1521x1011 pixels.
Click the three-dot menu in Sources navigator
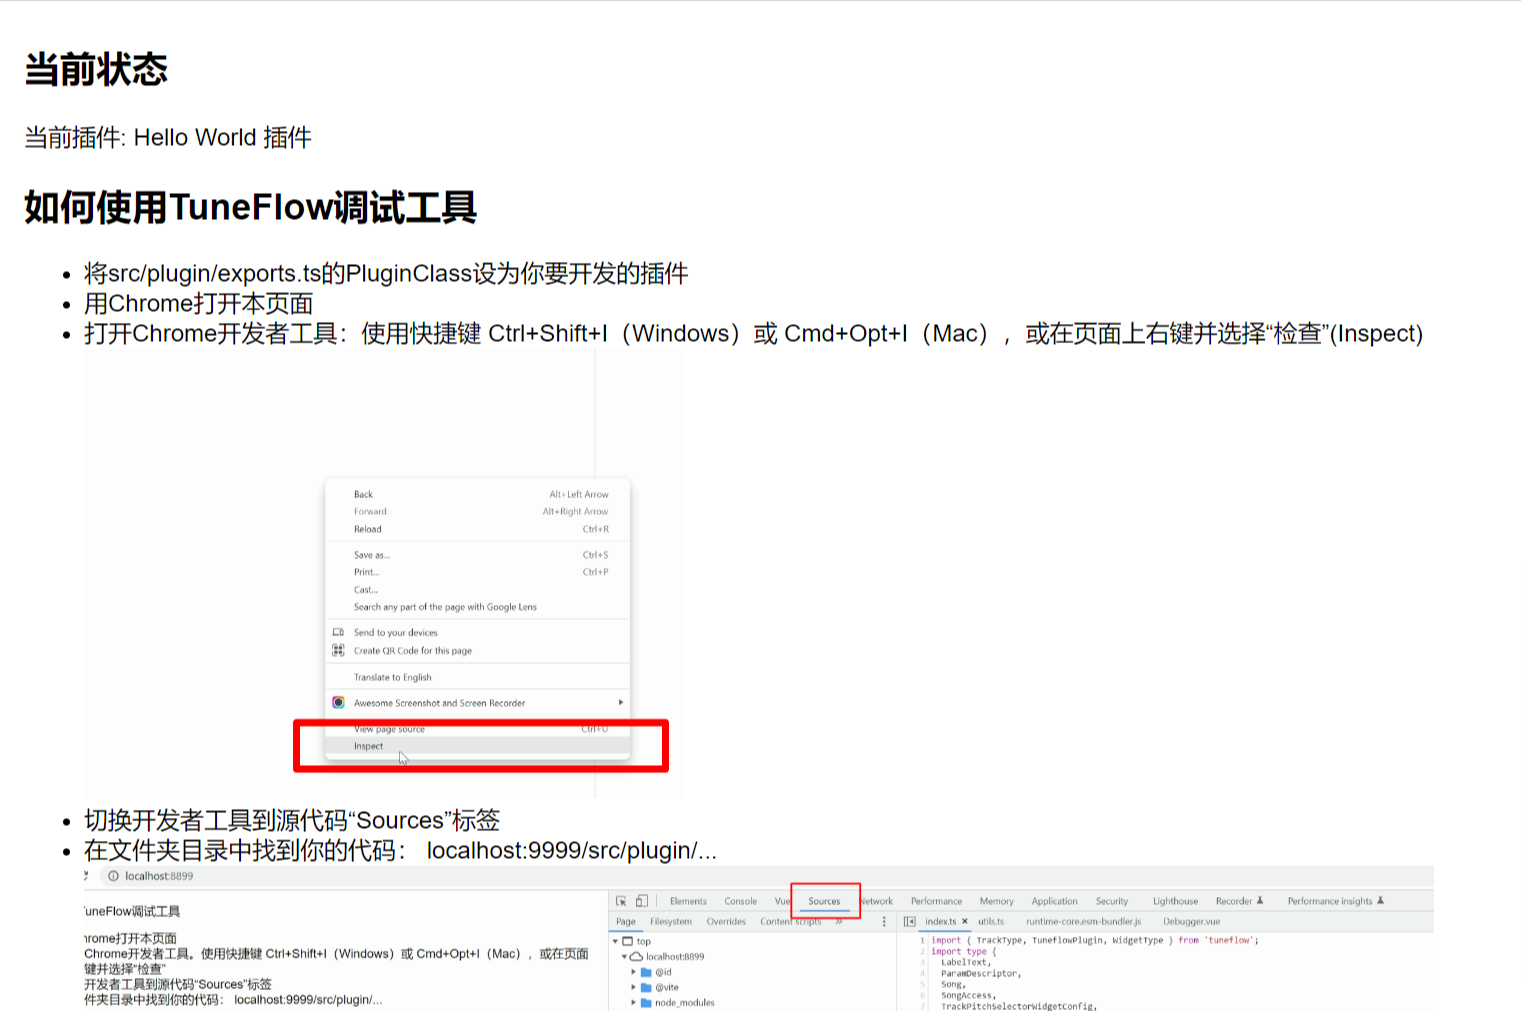pos(884,922)
